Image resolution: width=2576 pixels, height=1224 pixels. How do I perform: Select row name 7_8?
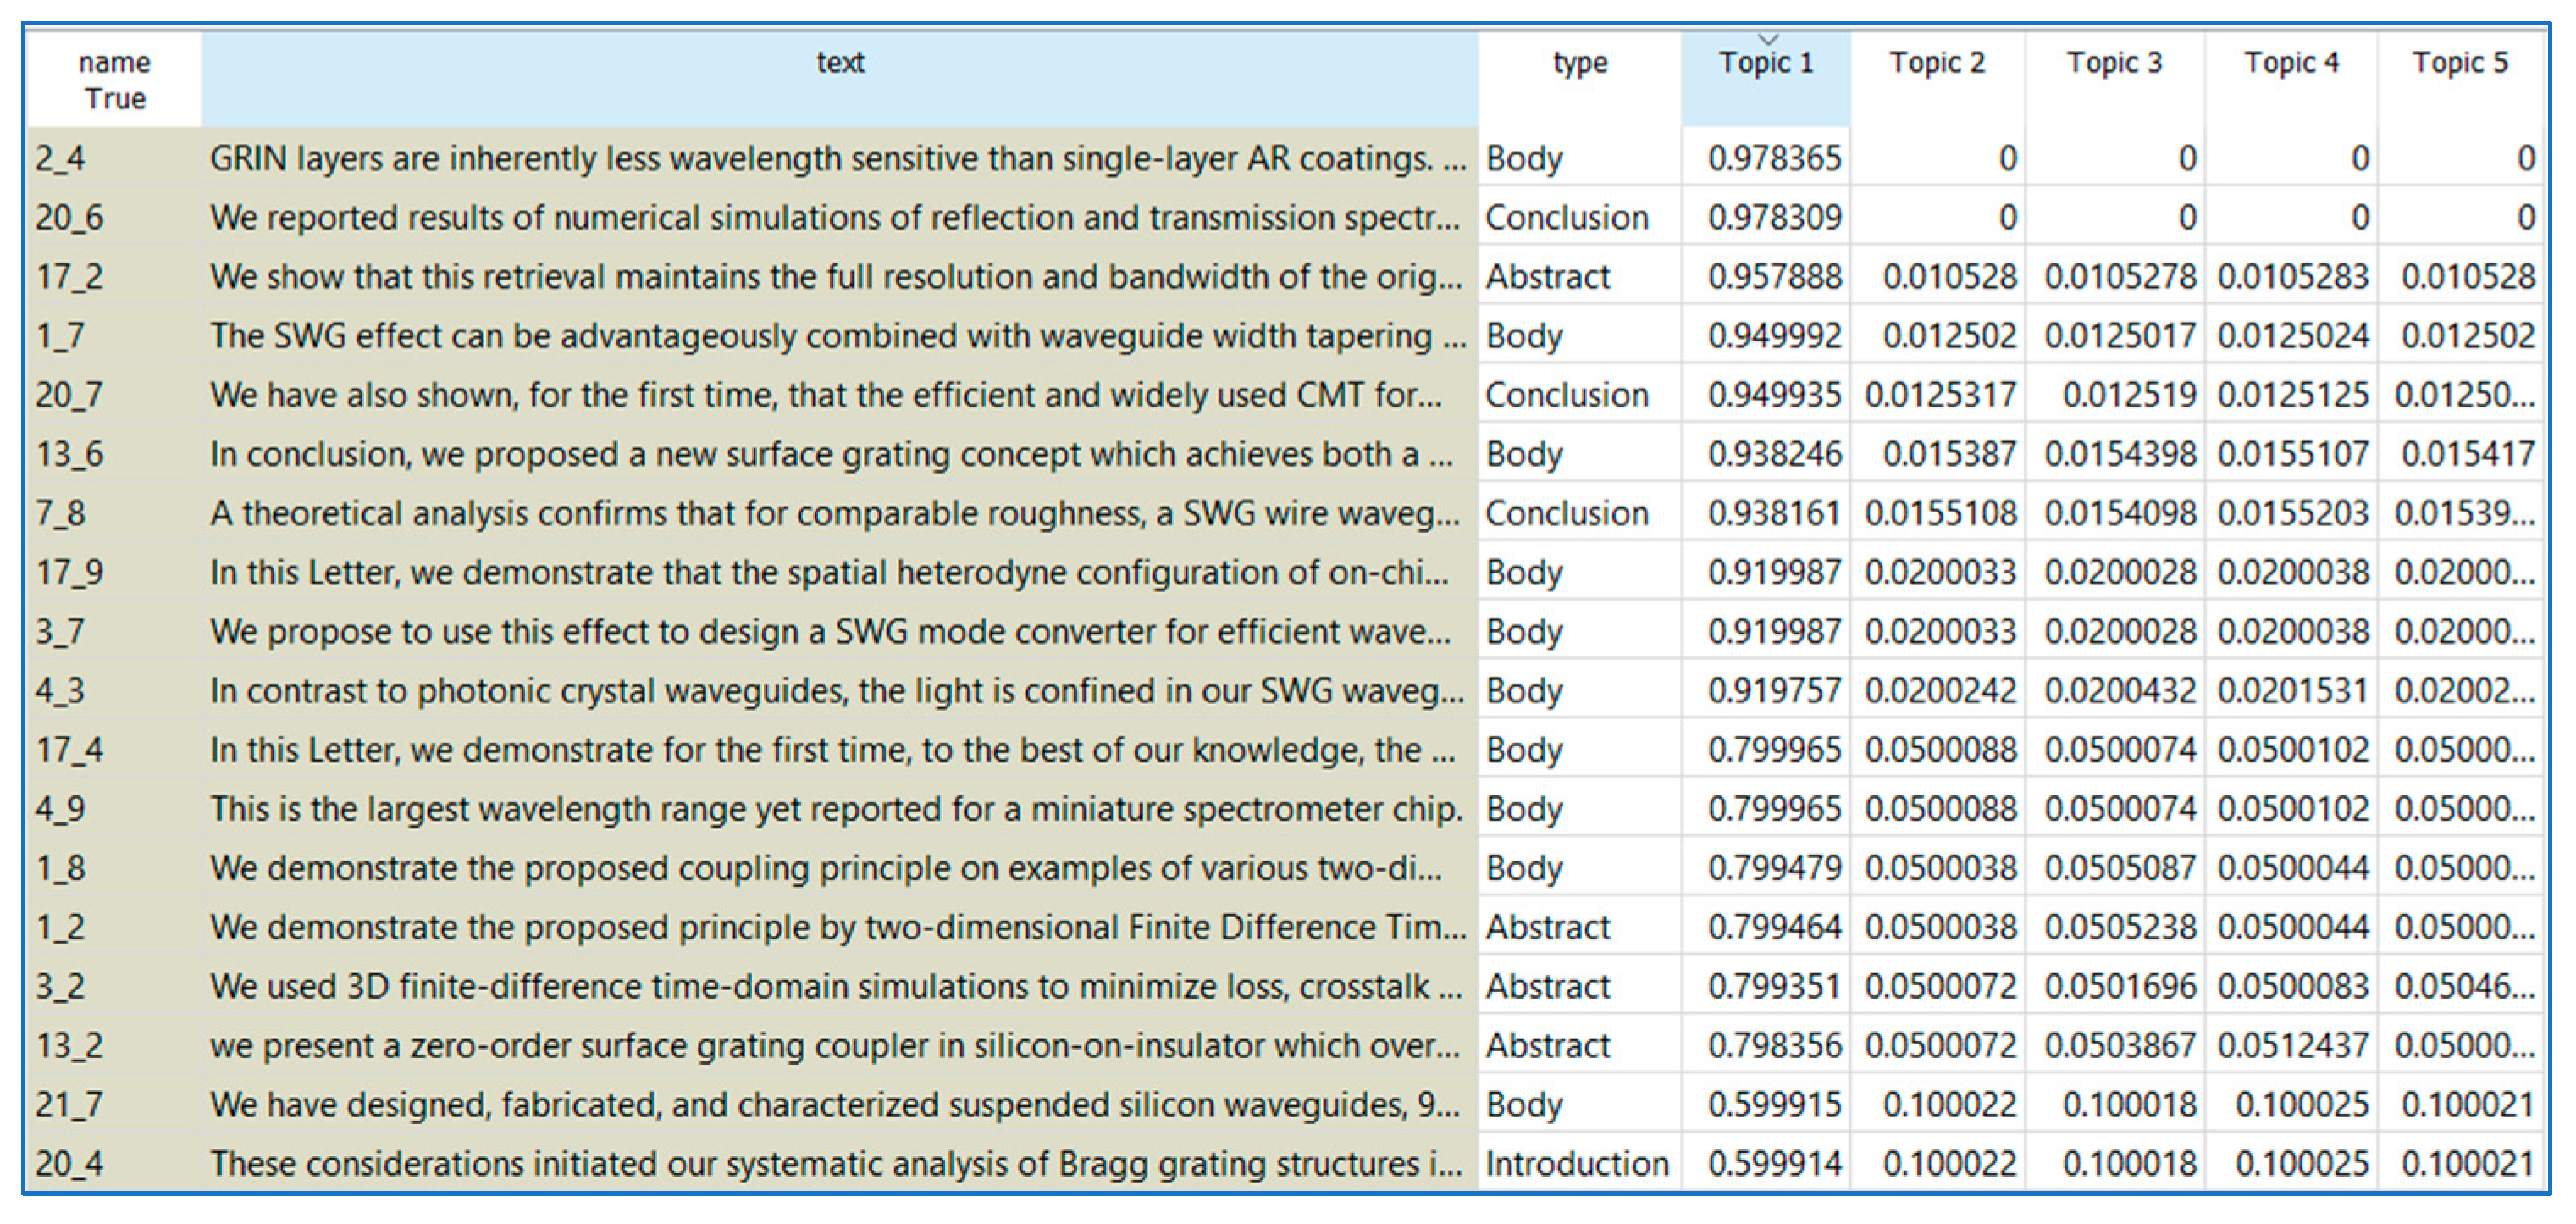60,513
